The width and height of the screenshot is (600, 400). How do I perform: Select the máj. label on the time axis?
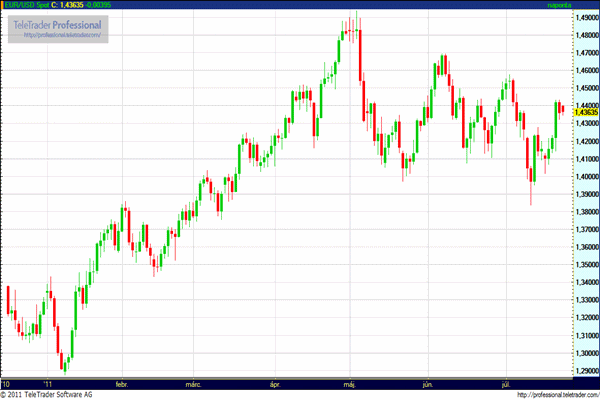point(350,383)
